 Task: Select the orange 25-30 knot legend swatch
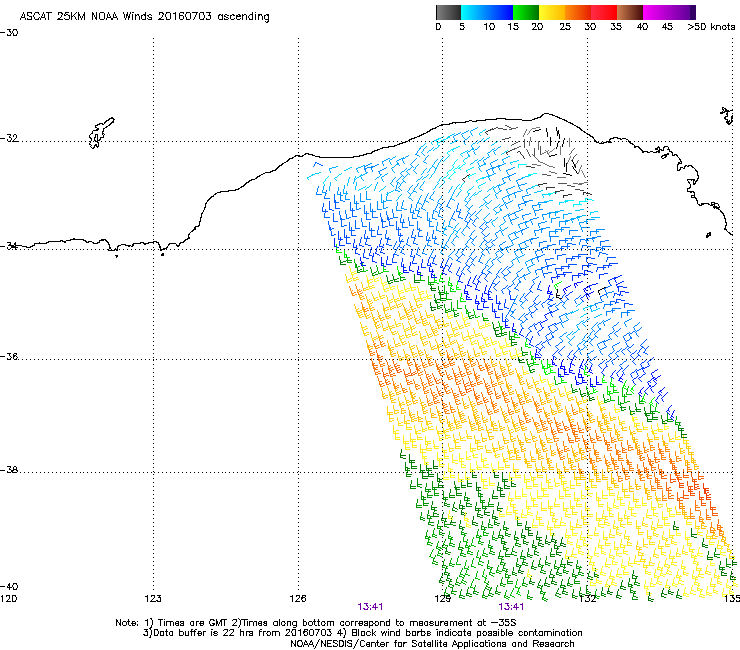tap(578, 12)
